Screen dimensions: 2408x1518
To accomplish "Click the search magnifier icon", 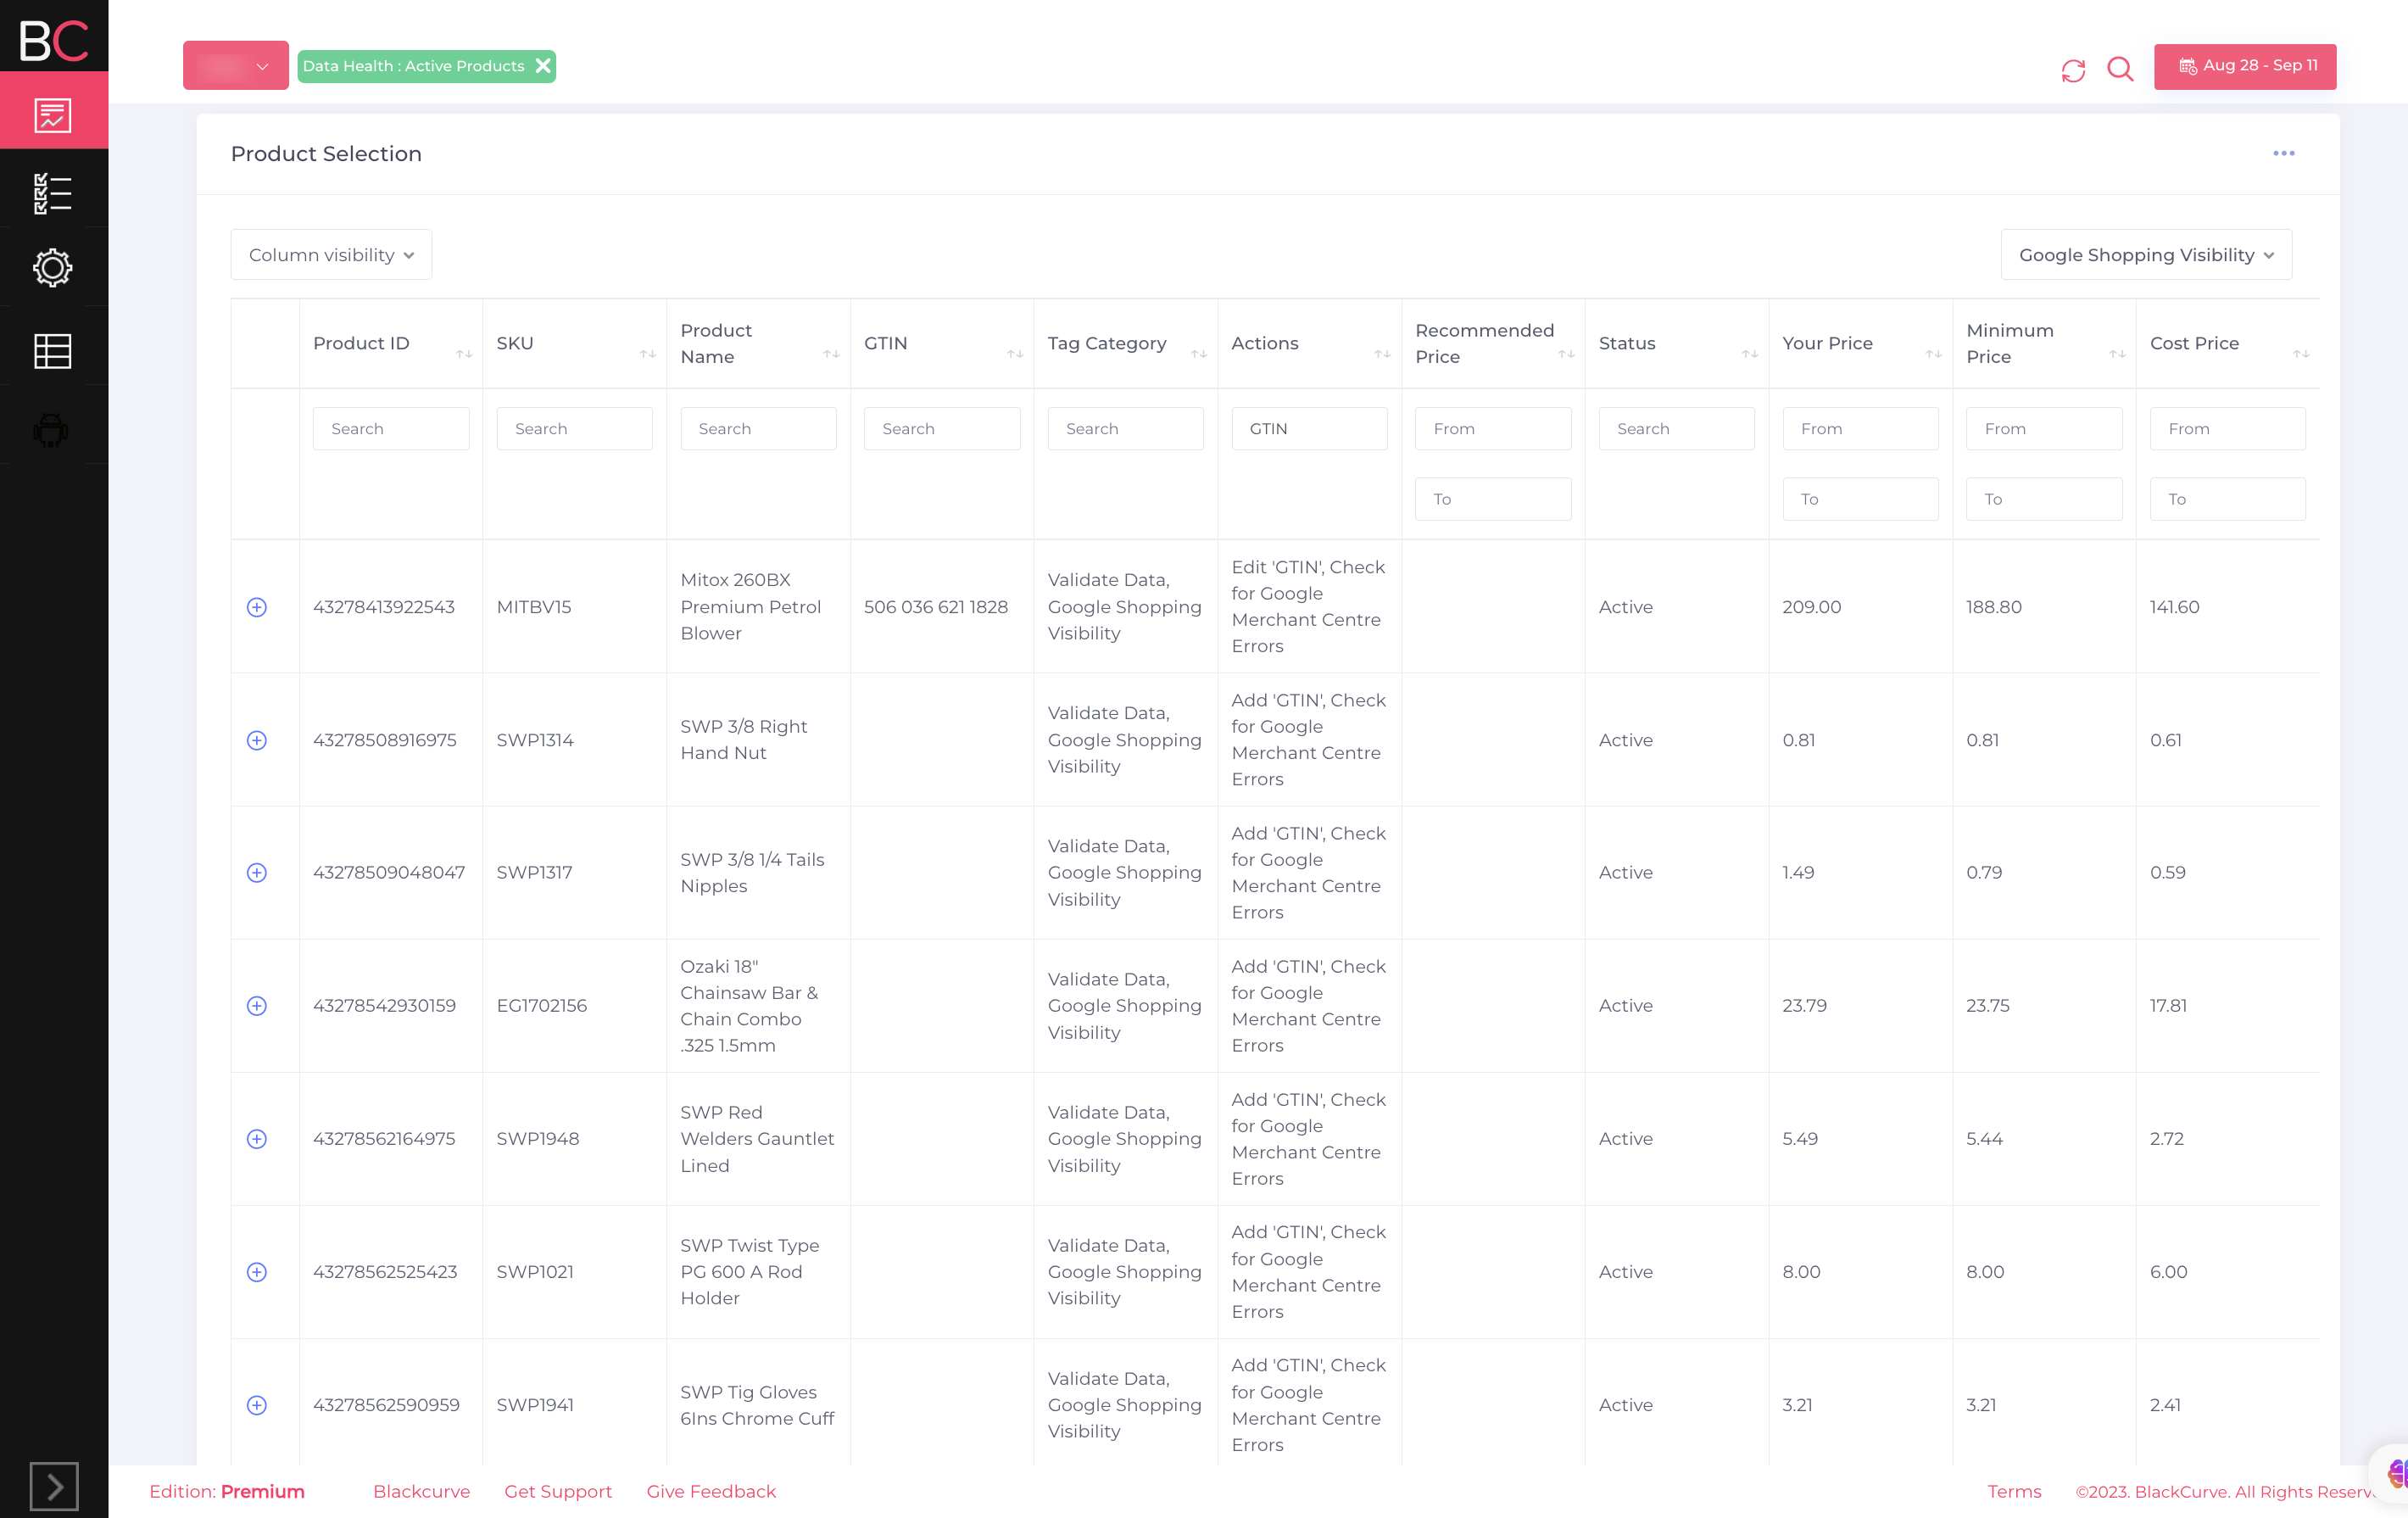I will [x=2121, y=66].
